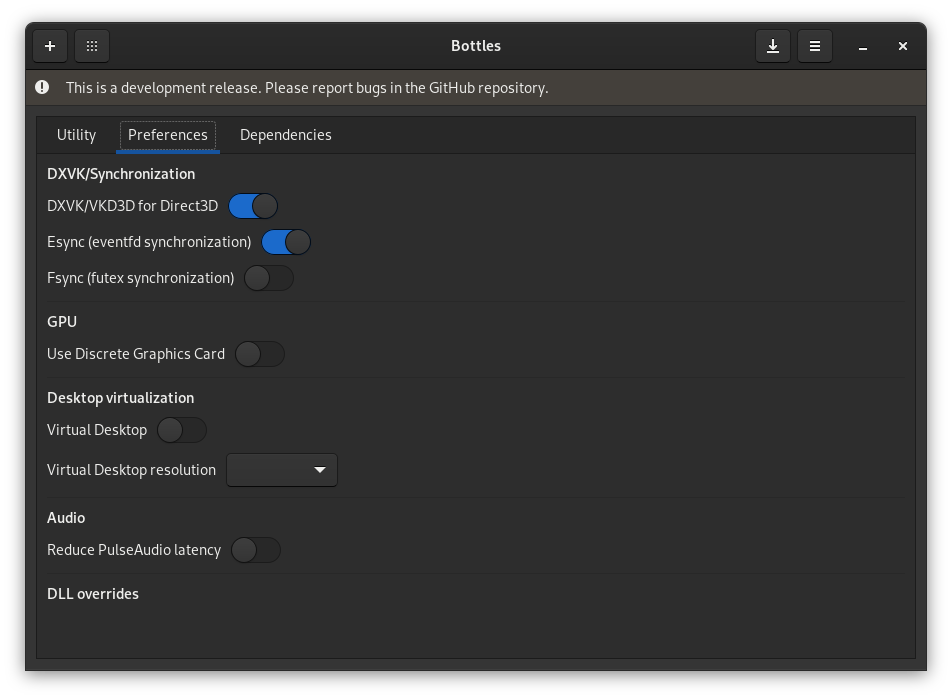952x699 pixels.
Task: Open the Virtual Desktop resolution dropdown
Action: coord(282,470)
